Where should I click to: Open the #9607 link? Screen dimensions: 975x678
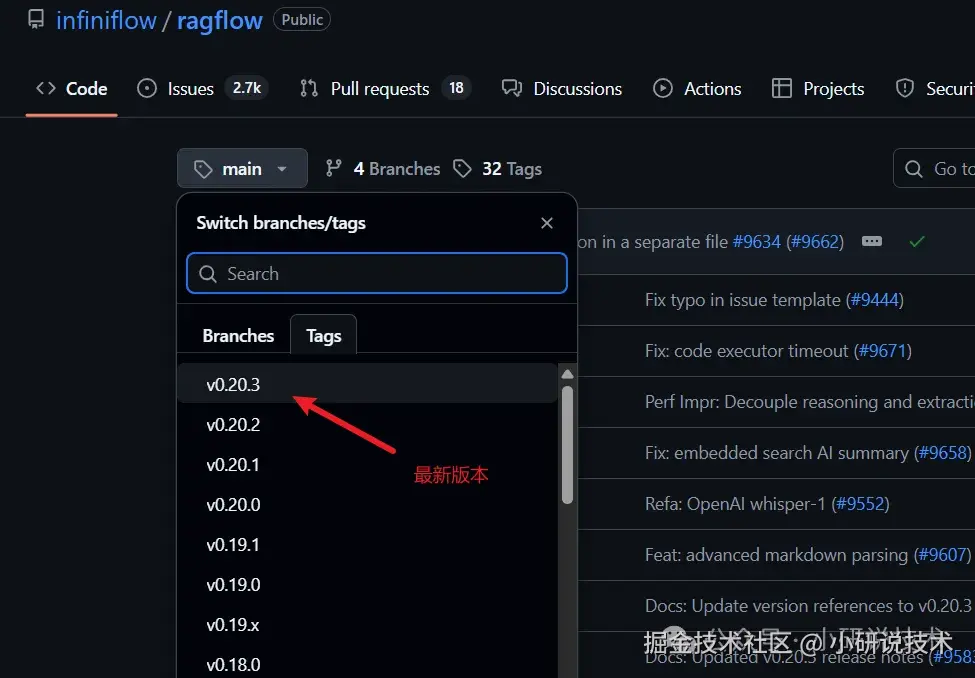point(942,555)
